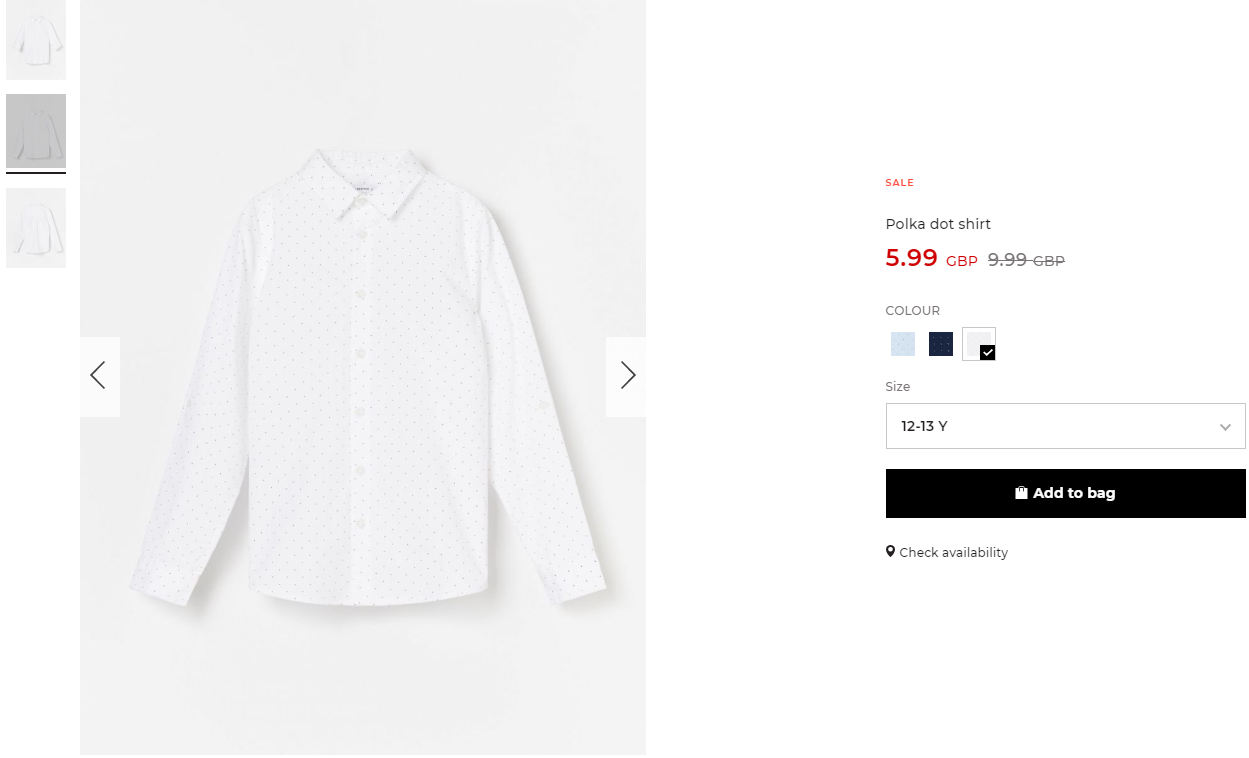Viewport: 1249px width, 758px height.
Task: Open the Check availability link
Action: coord(953,552)
